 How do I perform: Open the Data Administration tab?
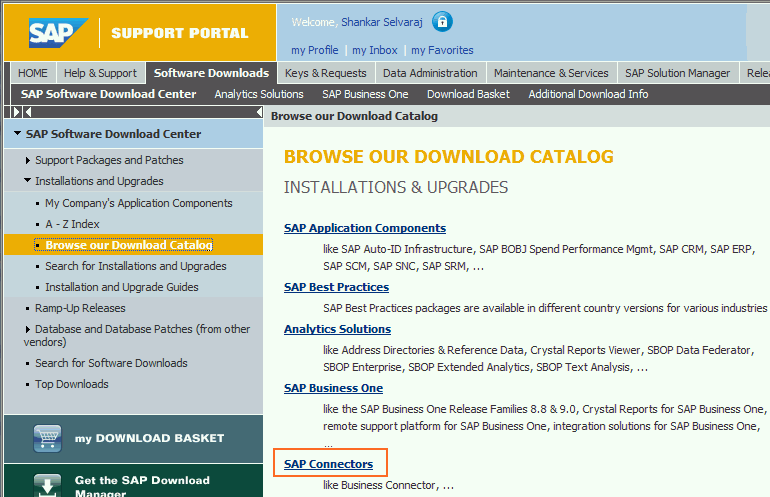430,73
